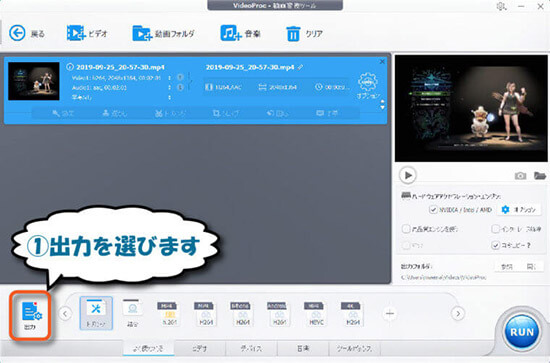Screen dimensions: 550x363
Task: Toggle the auto copy checkbox
Action: click(495, 245)
